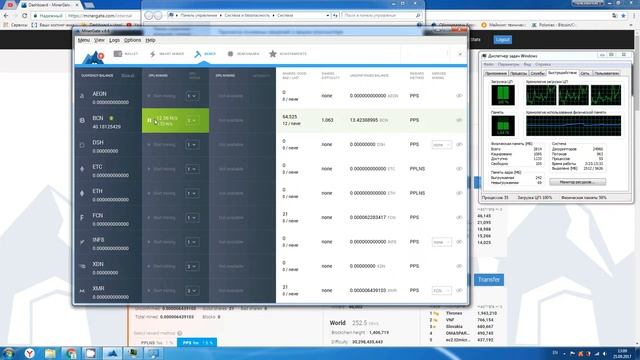640x360 pixels.
Task: Start mining AEON on CPU
Action: (162, 96)
